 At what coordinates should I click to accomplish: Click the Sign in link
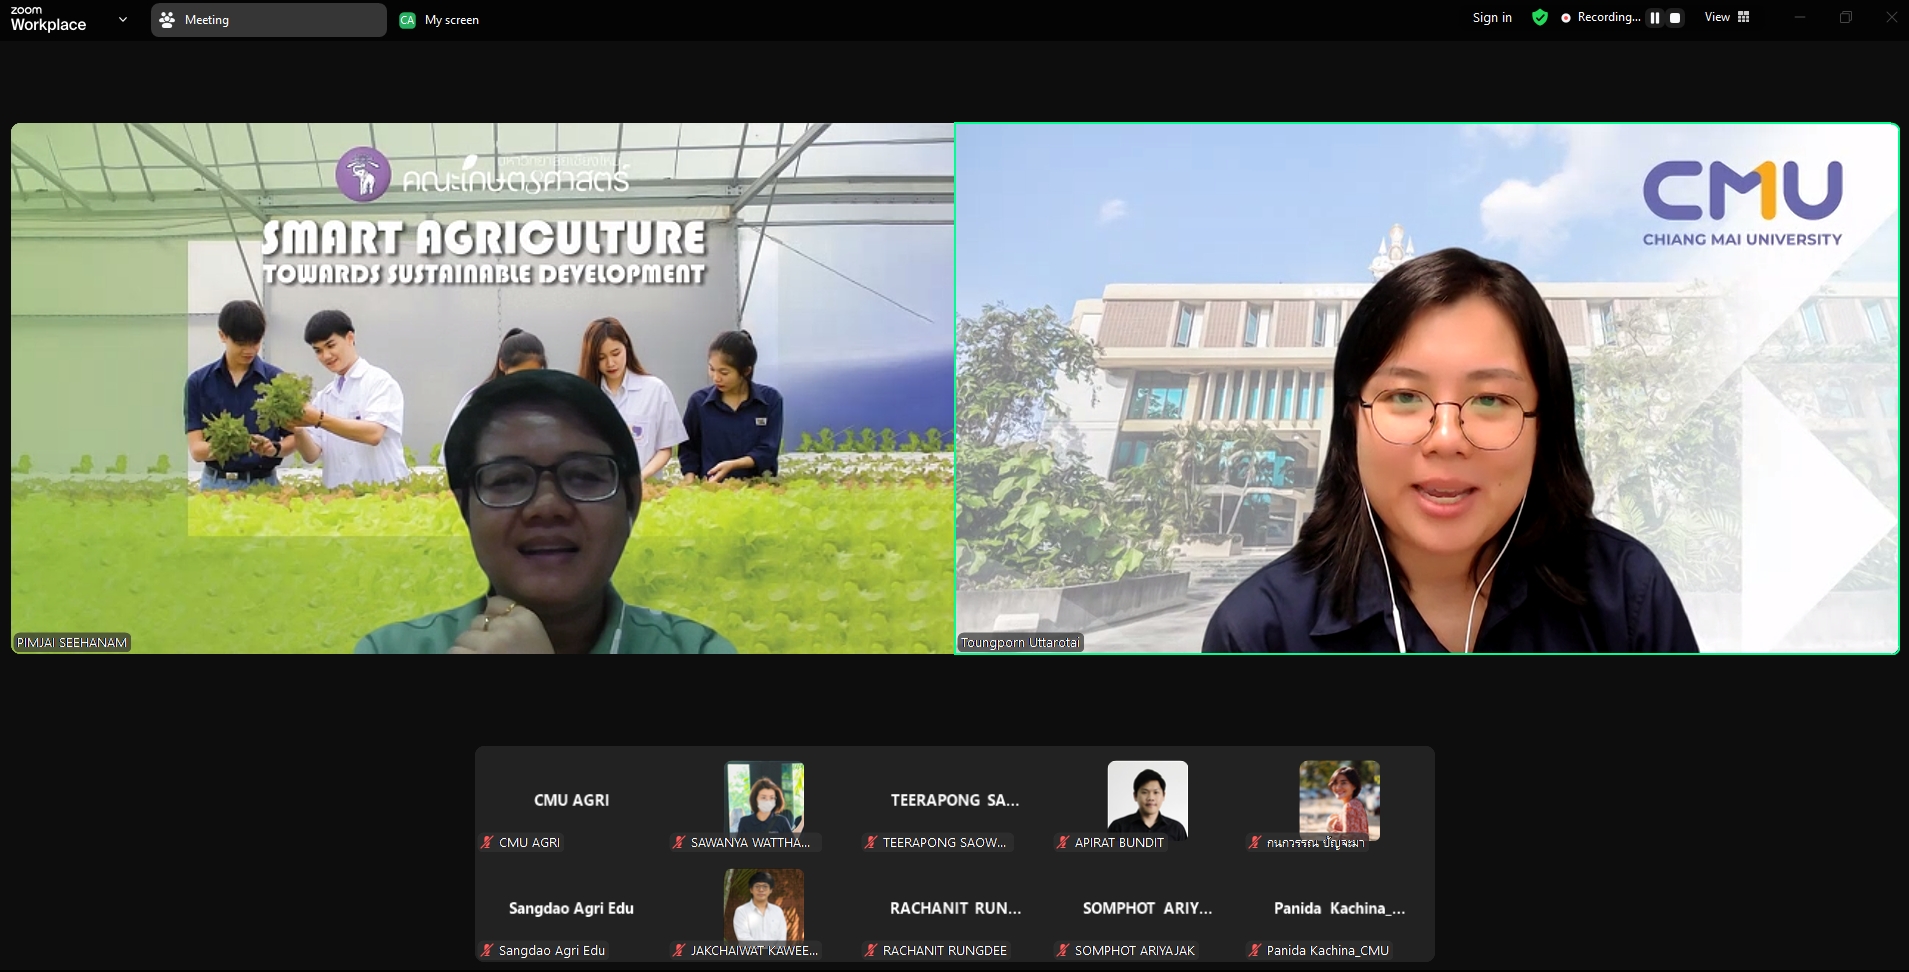point(1492,17)
